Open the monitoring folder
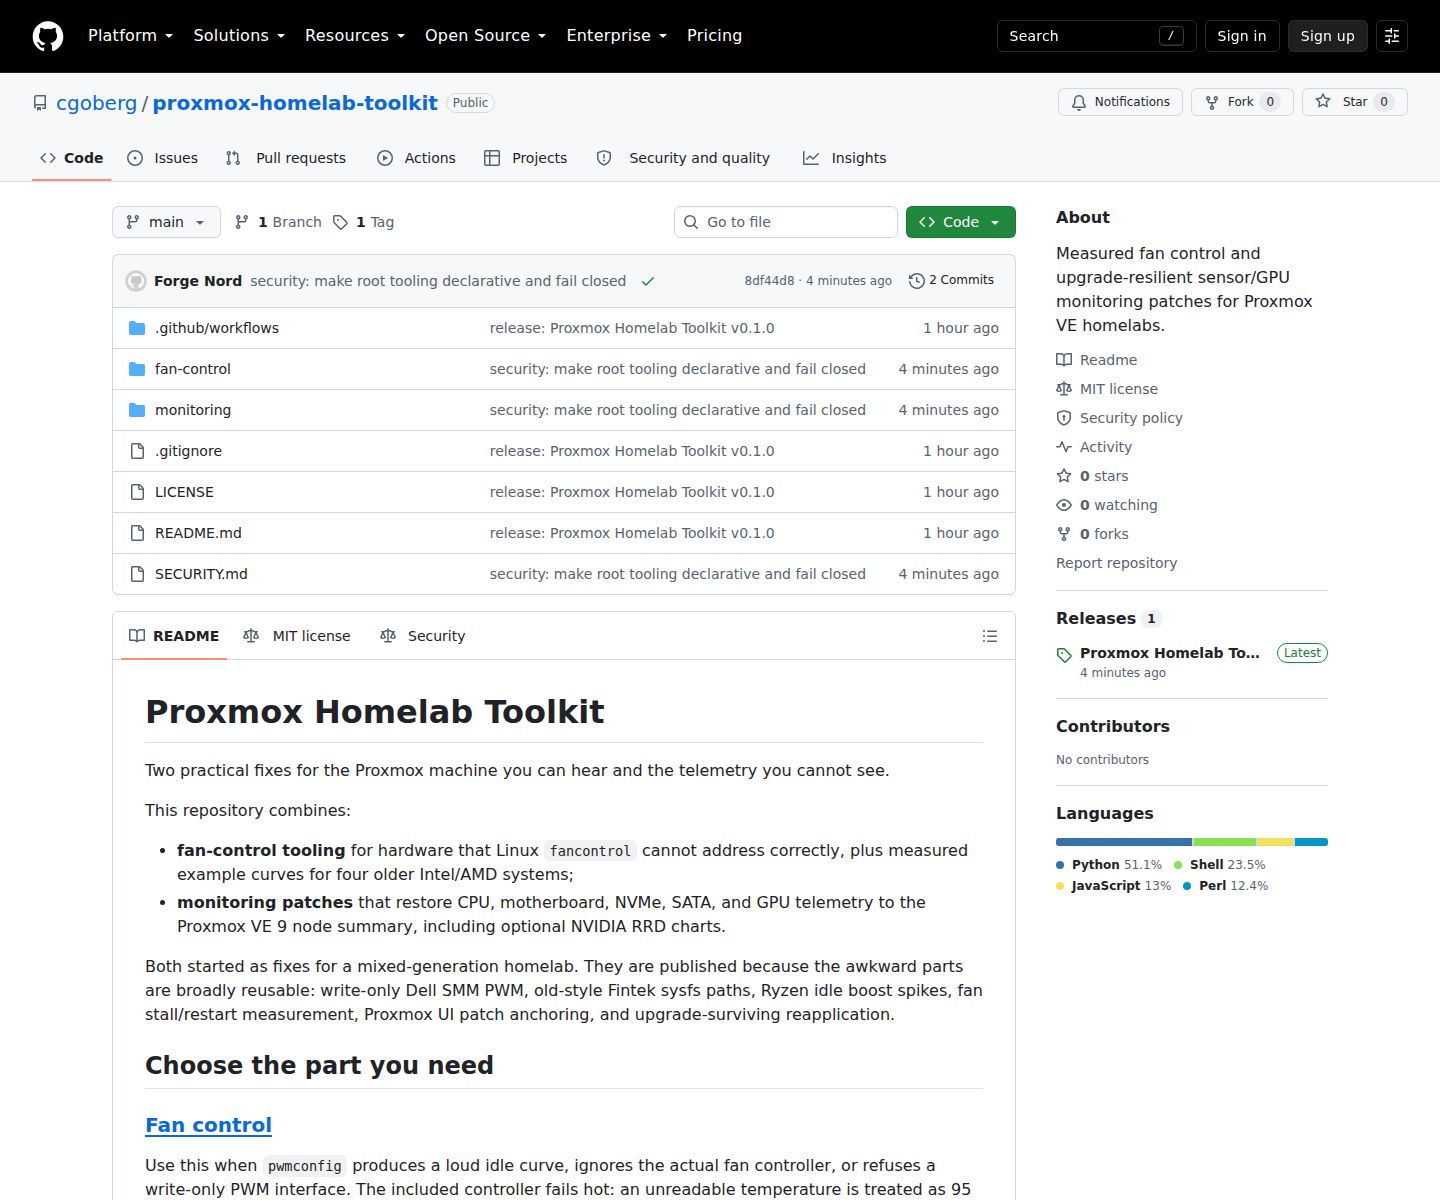This screenshot has height=1200, width=1440. (x=193, y=410)
